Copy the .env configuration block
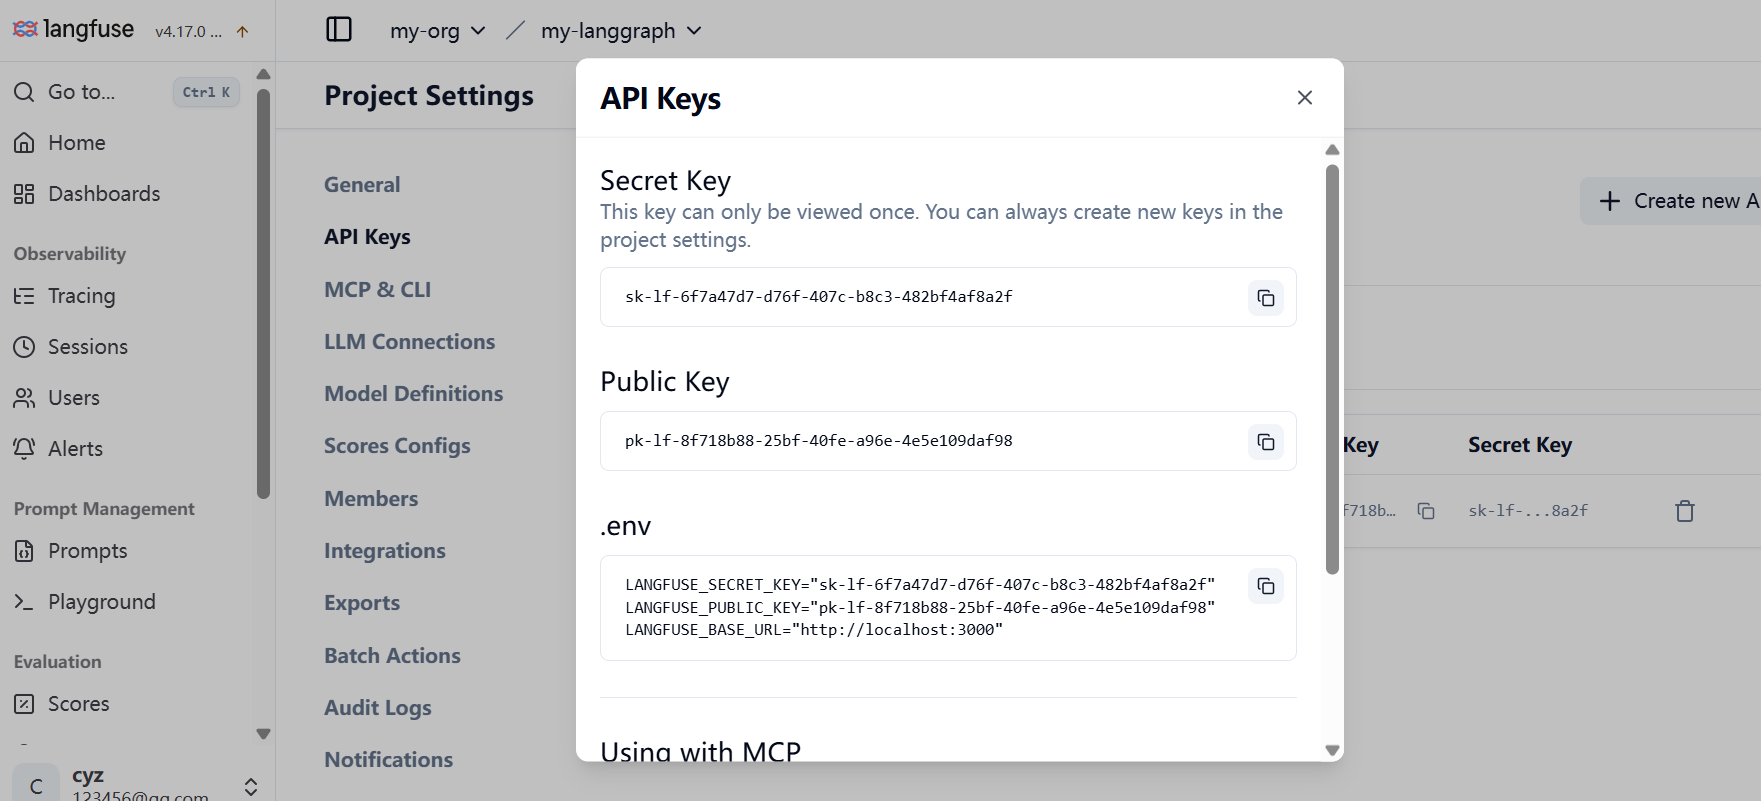 click(x=1266, y=586)
